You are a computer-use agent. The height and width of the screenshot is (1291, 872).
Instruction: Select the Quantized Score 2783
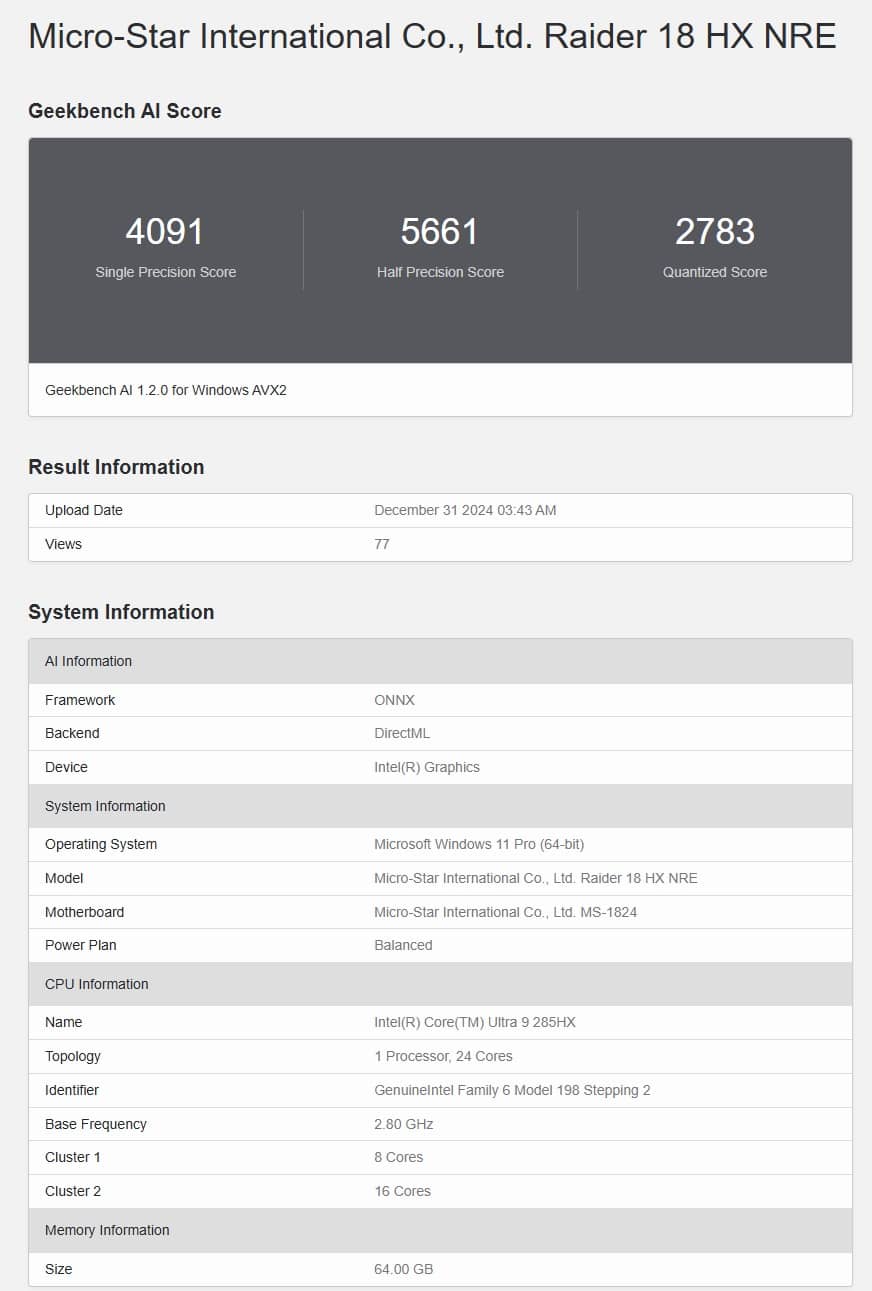coord(715,231)
